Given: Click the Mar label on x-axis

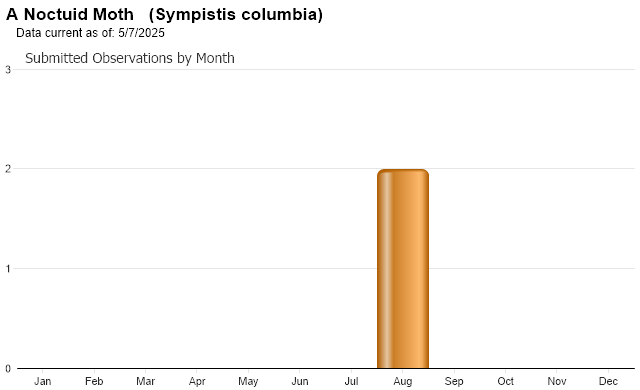Looking at the screenshot, I should (x=145, y=381).
